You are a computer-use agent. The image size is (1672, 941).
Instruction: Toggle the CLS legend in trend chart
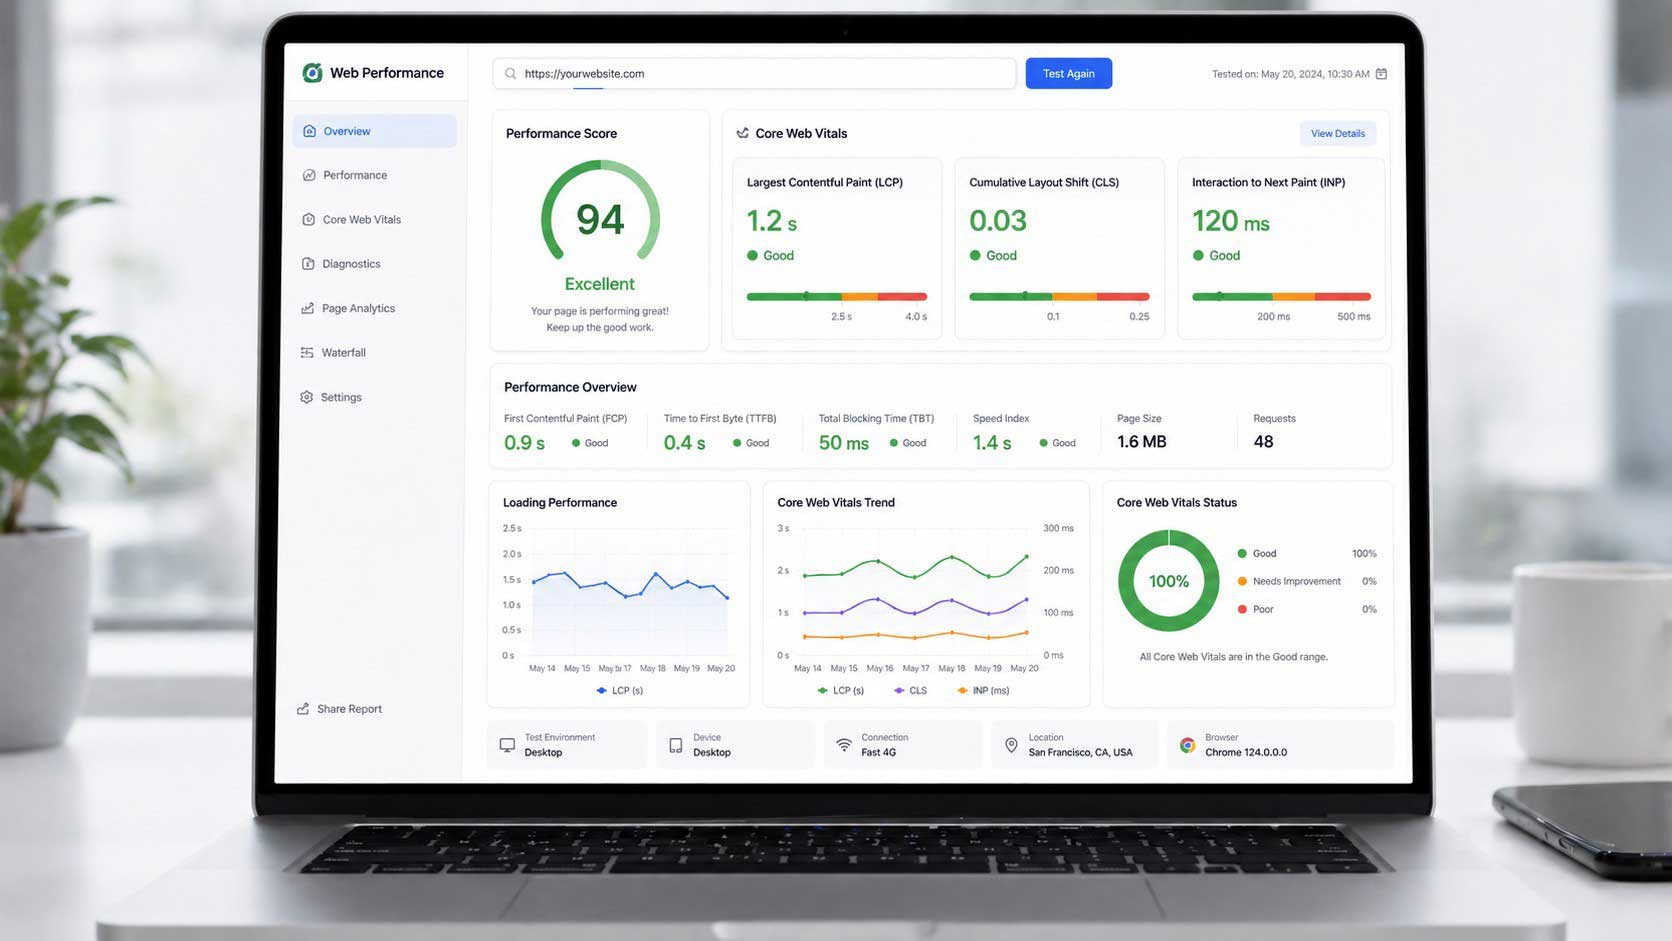pyautogui.click(x=911, y=691)
